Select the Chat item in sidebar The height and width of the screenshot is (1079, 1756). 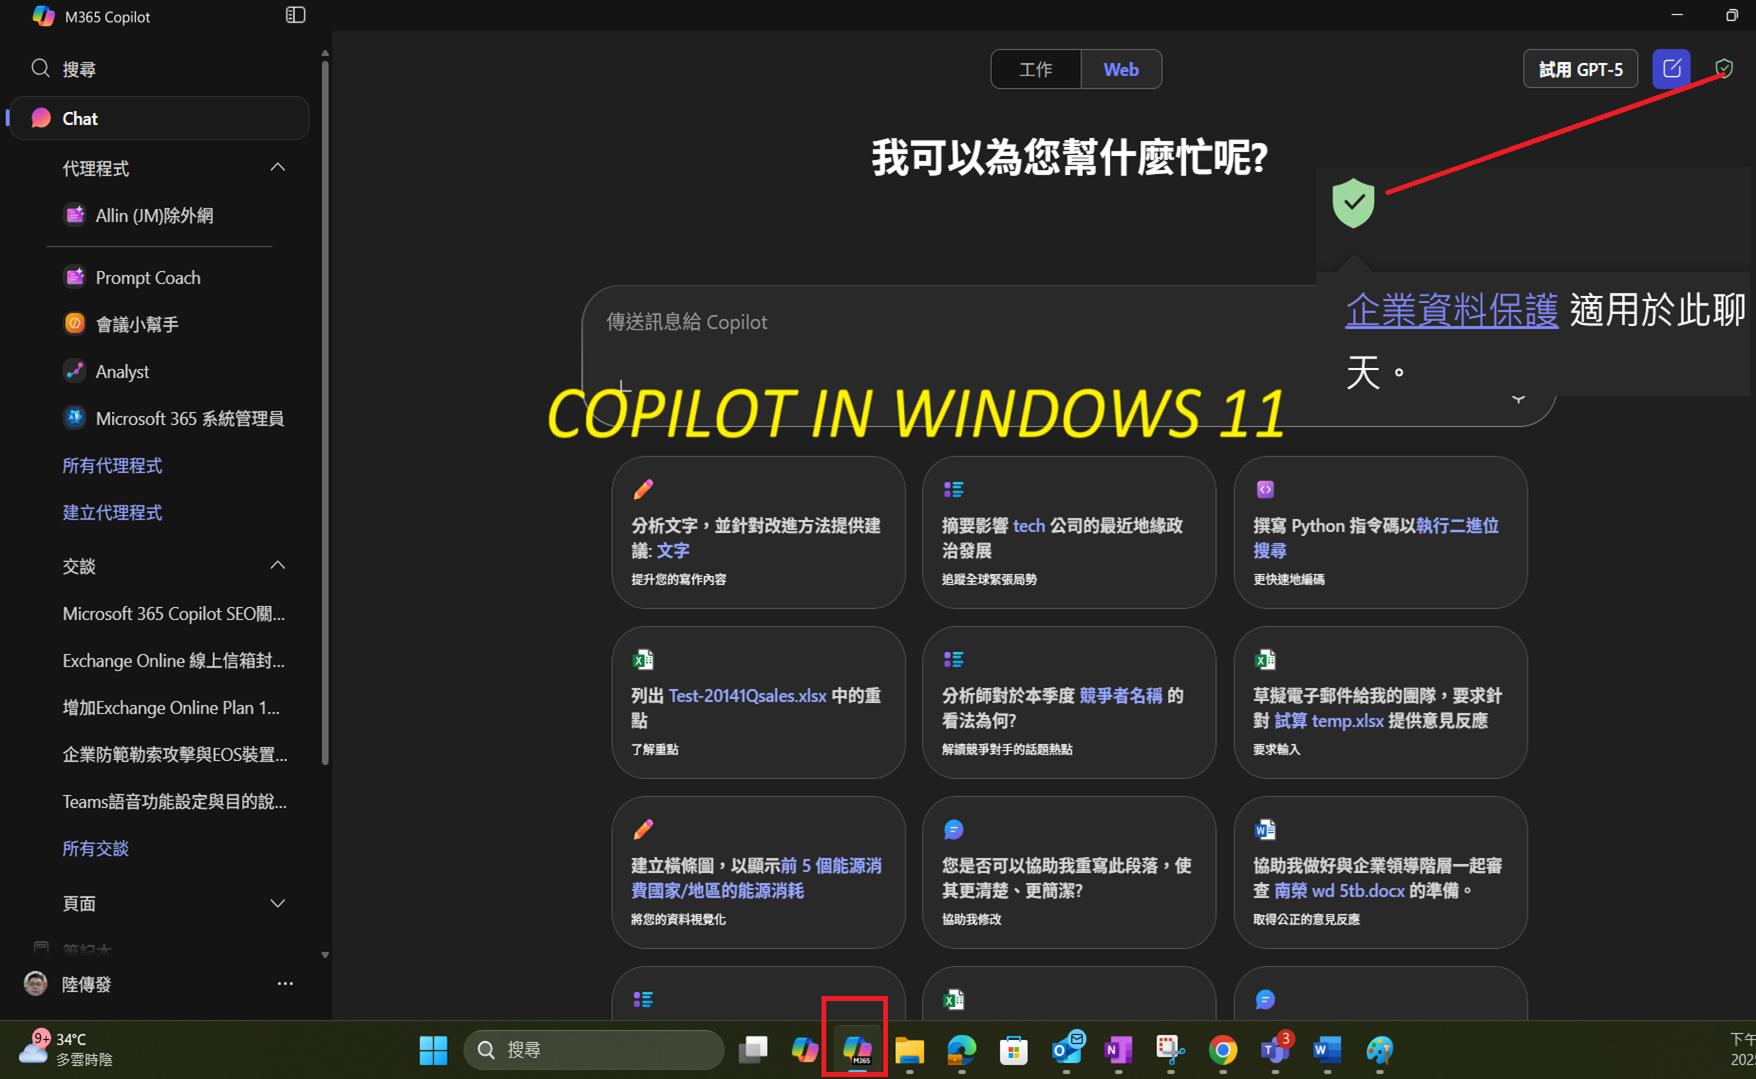80,118
